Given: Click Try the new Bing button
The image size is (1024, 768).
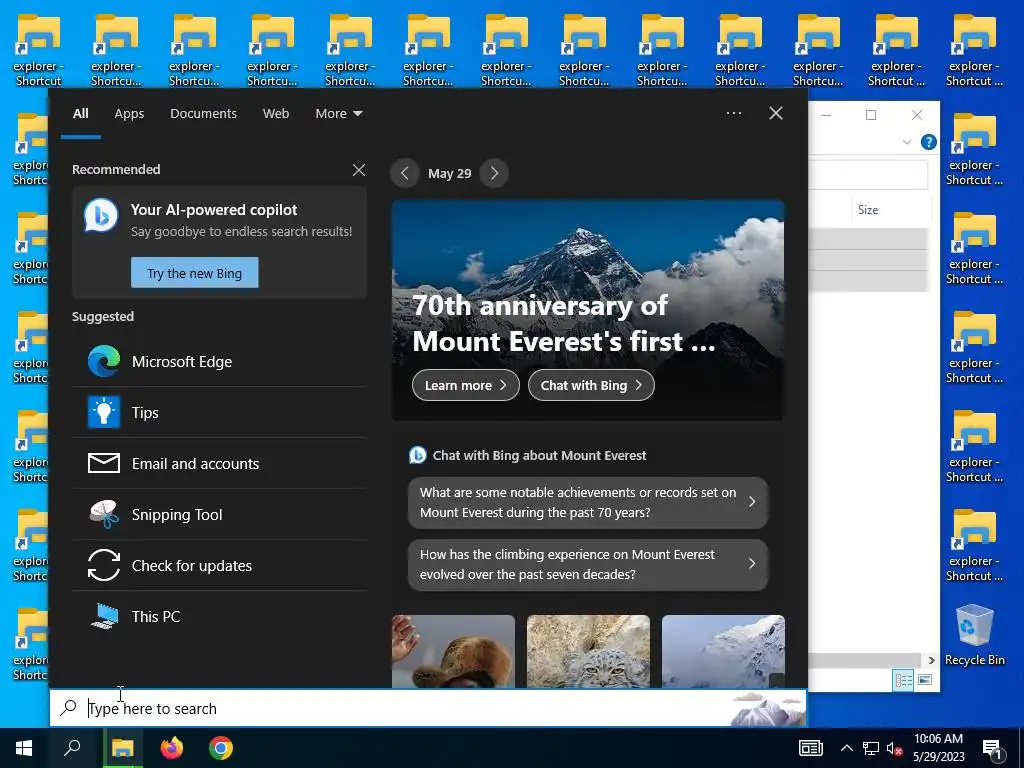Looking at the screenshot, I should pyautogui.click(x=195, y=273).
